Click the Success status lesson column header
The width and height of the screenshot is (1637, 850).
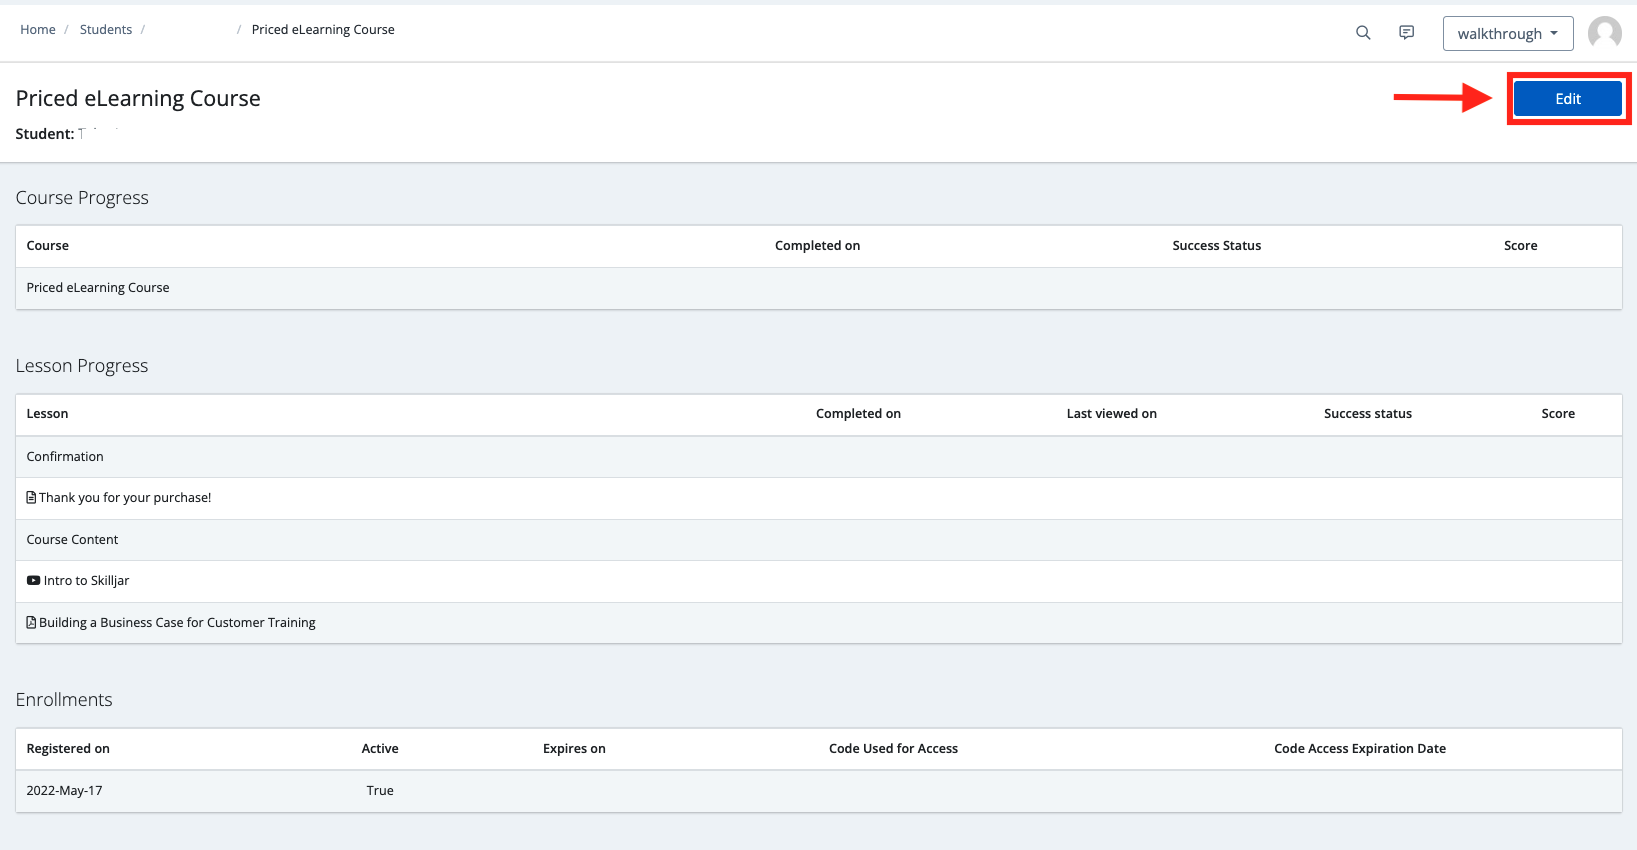(x=1367, y=414)
